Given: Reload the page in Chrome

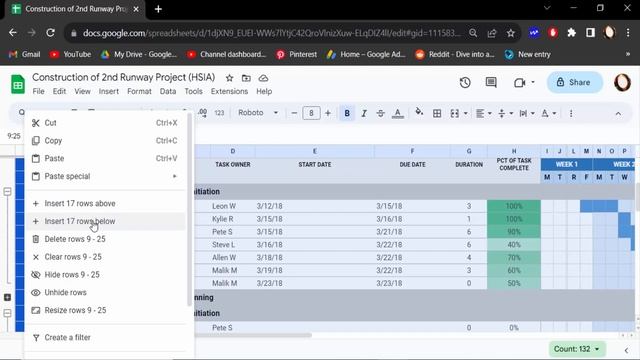Looking at the screenshot, I should tap(50, 33).
